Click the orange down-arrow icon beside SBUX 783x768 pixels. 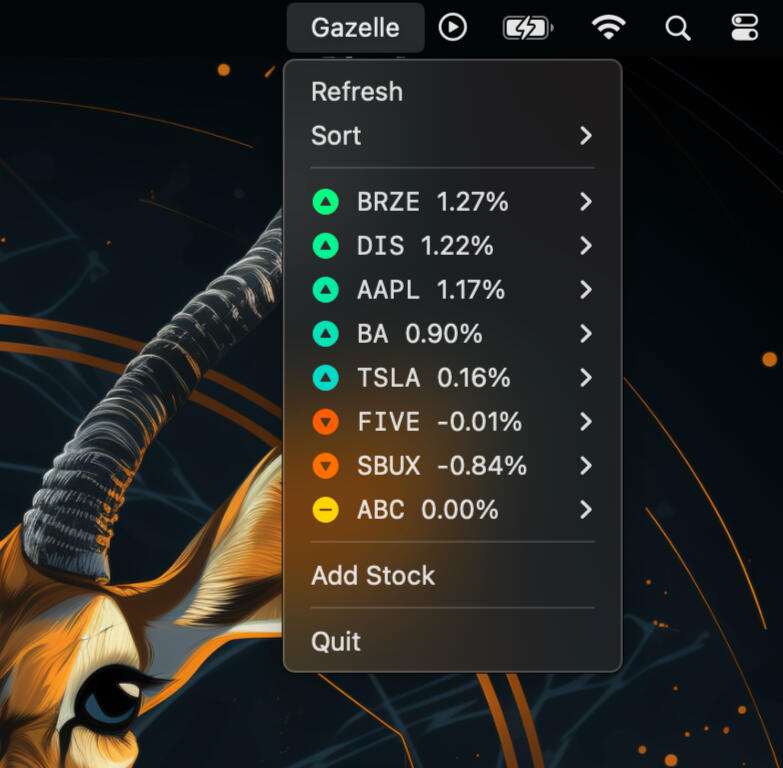pos(326,466)
